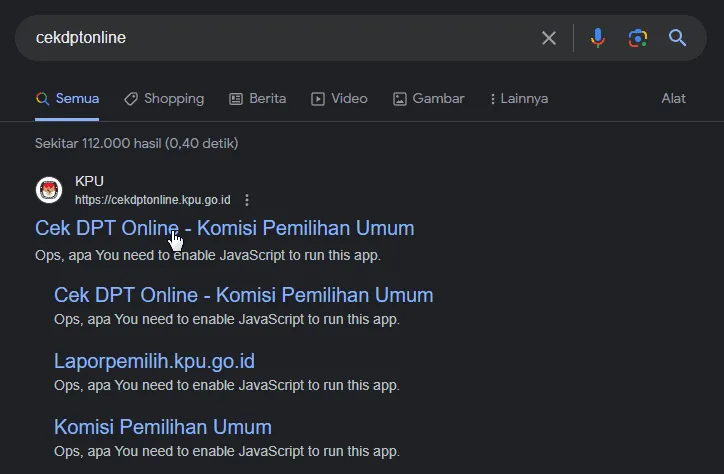Image resolution: width=724 pixels, height=474 pixels.
Task: Switch to the Gambar tab
Action: (x=428, y=99)
